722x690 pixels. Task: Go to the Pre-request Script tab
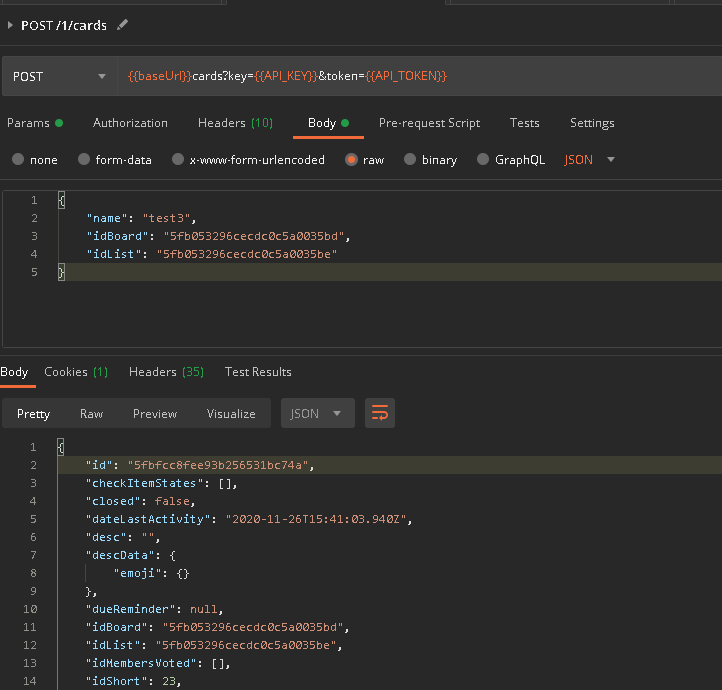coord(429,123)
